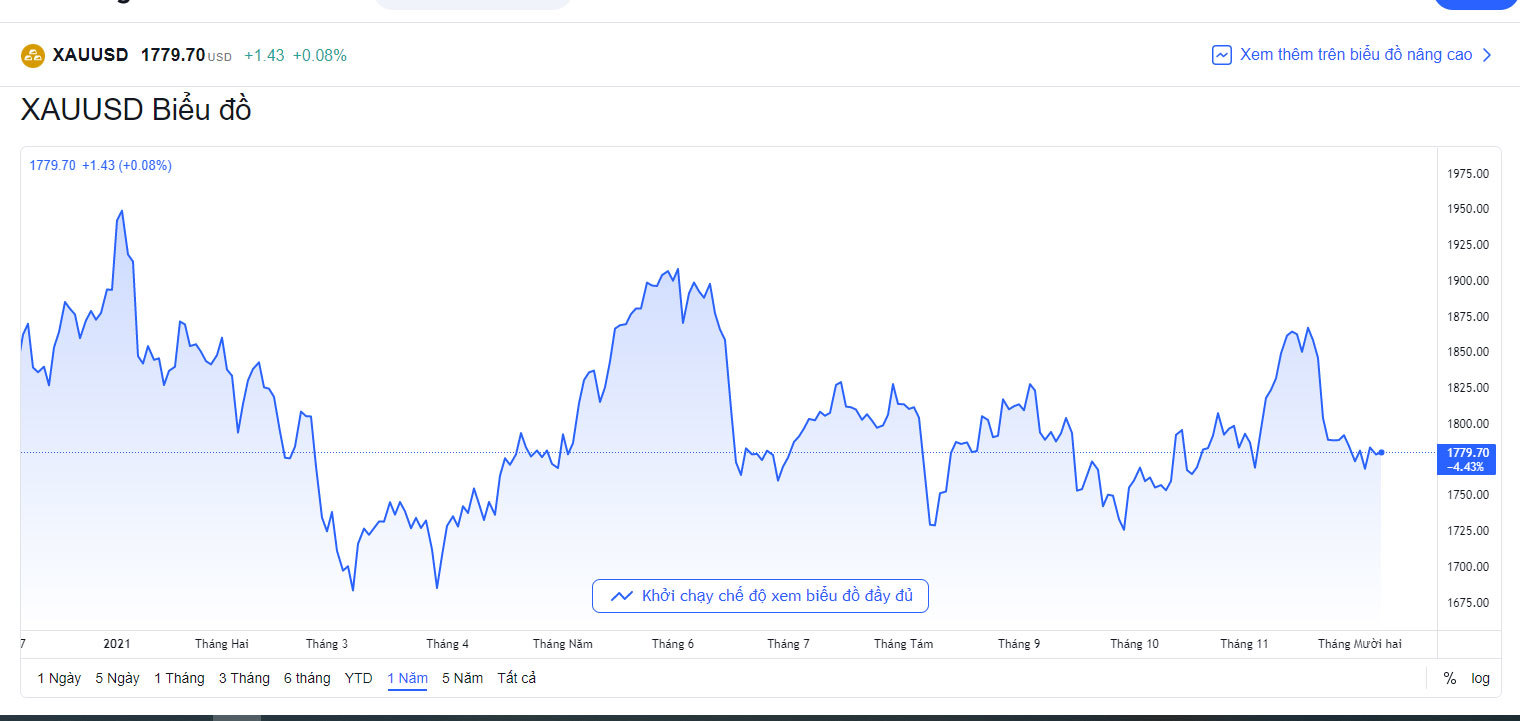
Task: Click the gold XAUUSD symbol icon
Action: pos(33,56)
